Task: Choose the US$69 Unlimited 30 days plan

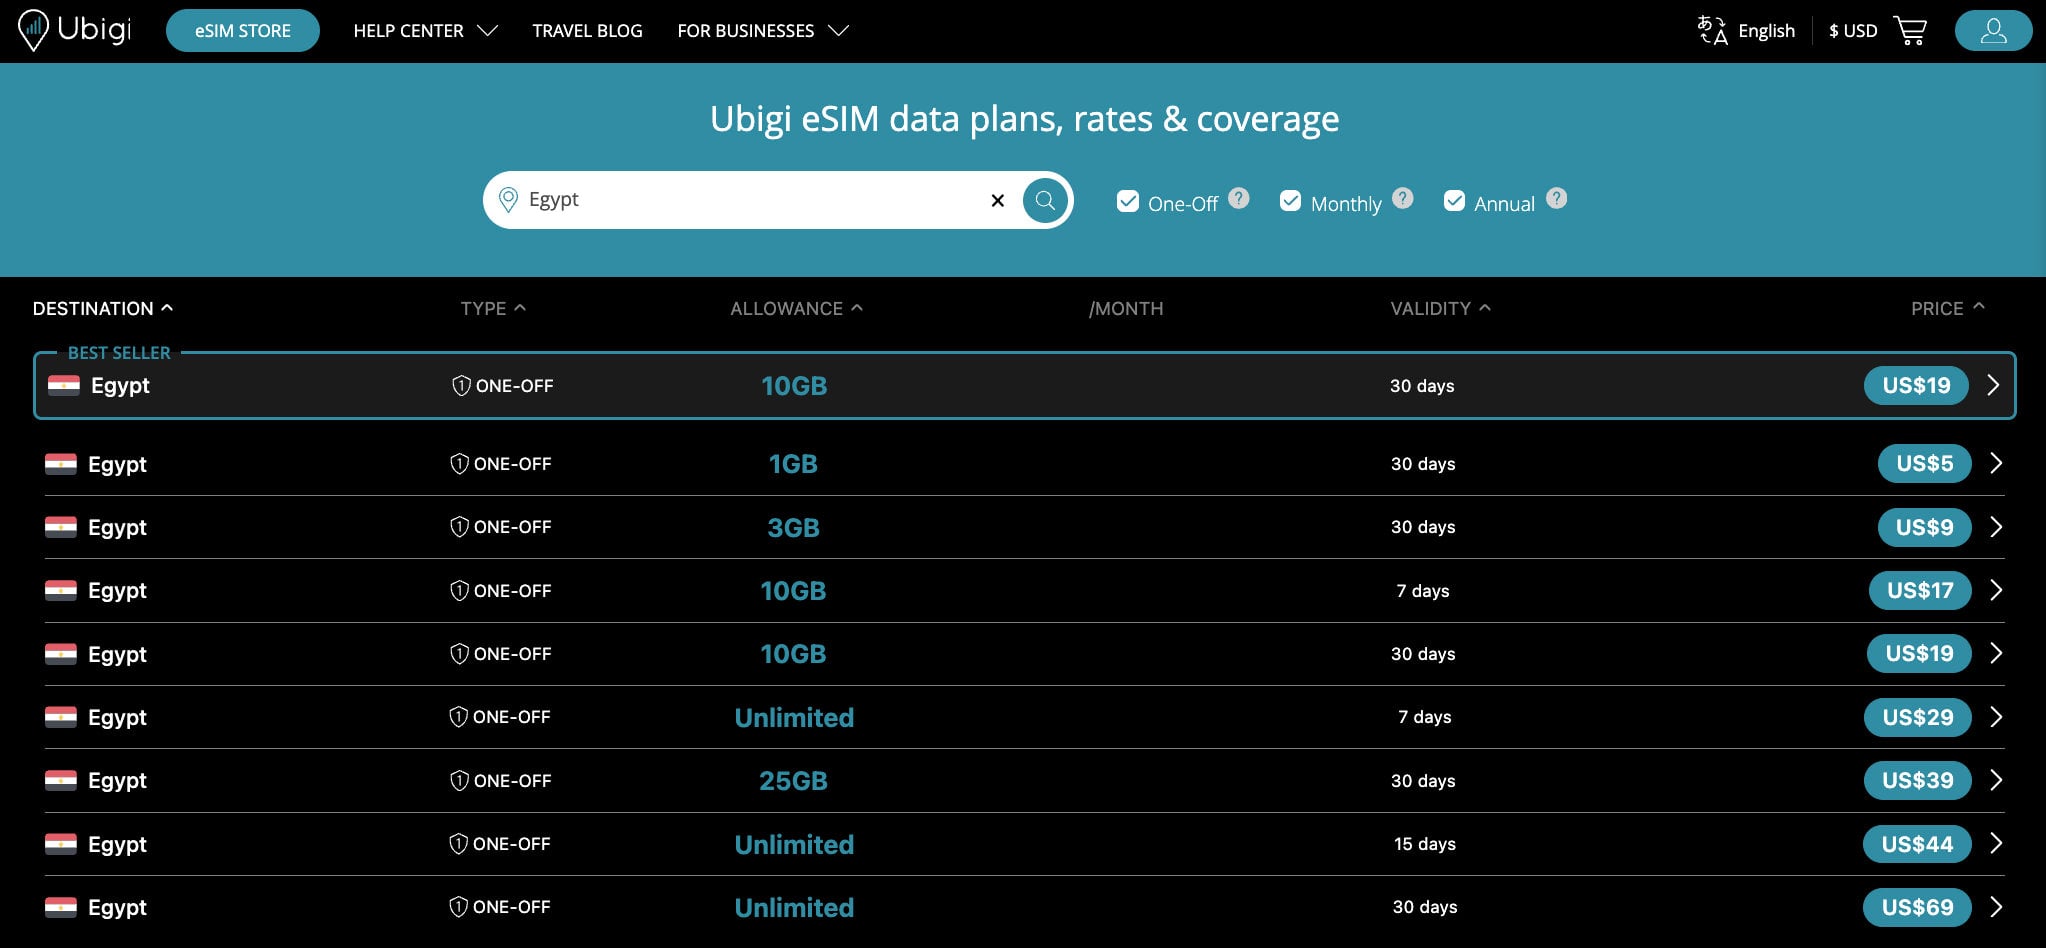Action: tap(1917, 907)
